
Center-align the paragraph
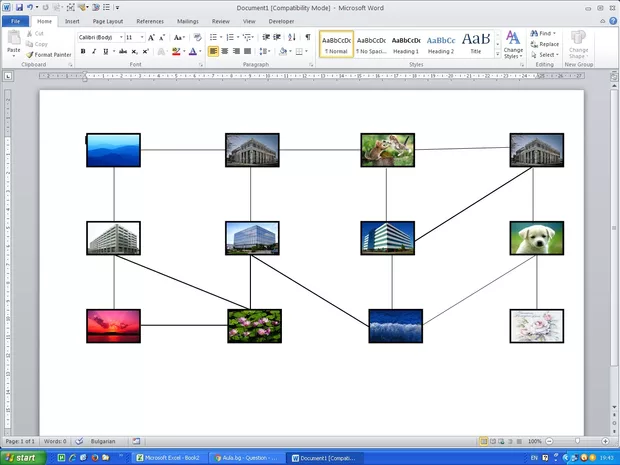pyautogui.click(x=224, y=51)
